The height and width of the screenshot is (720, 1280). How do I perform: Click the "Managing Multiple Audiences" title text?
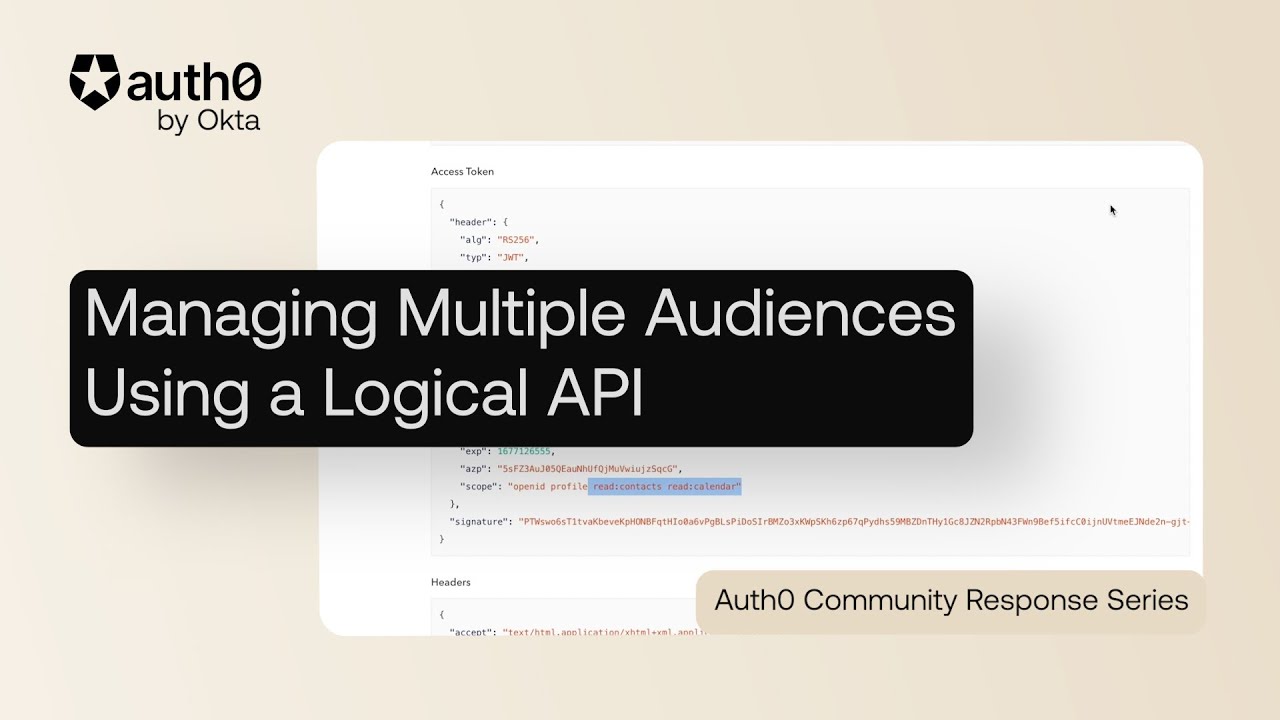tap(520, 315)
